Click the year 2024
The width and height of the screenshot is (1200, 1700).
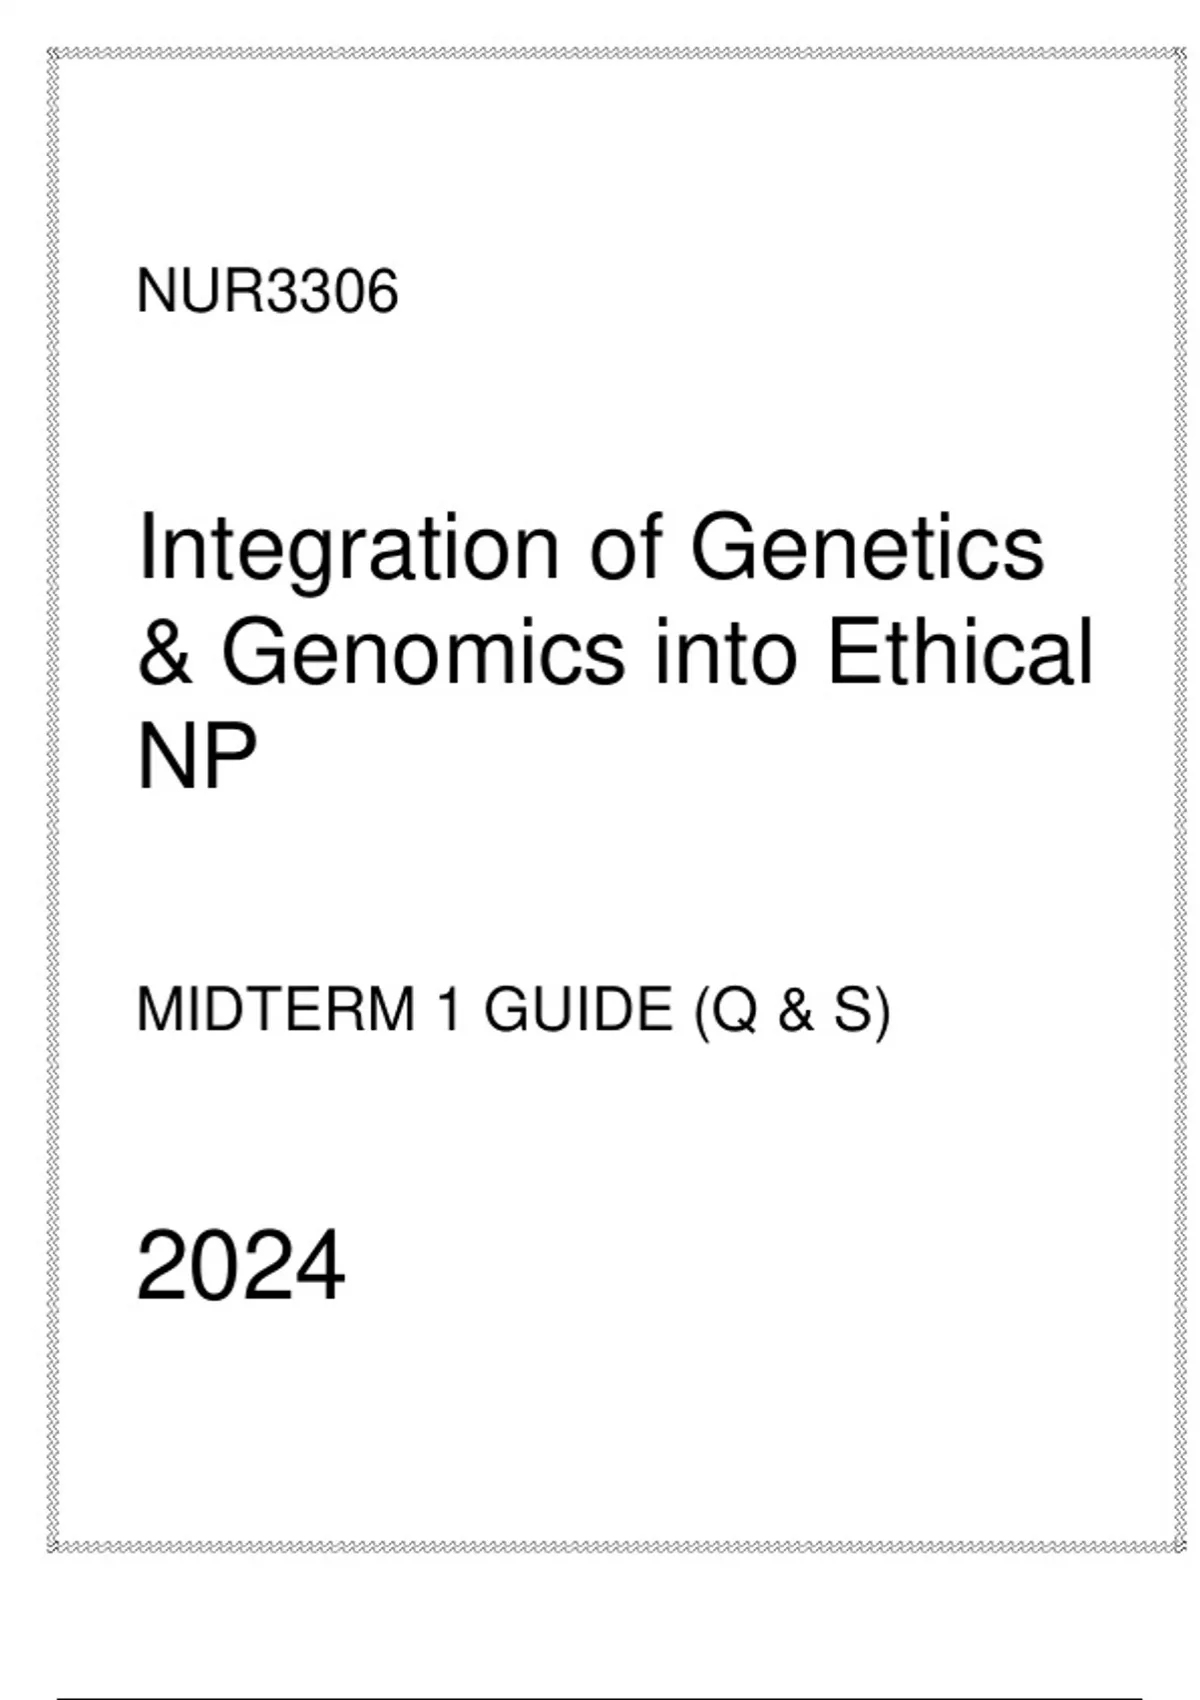tap(240, 1266)
